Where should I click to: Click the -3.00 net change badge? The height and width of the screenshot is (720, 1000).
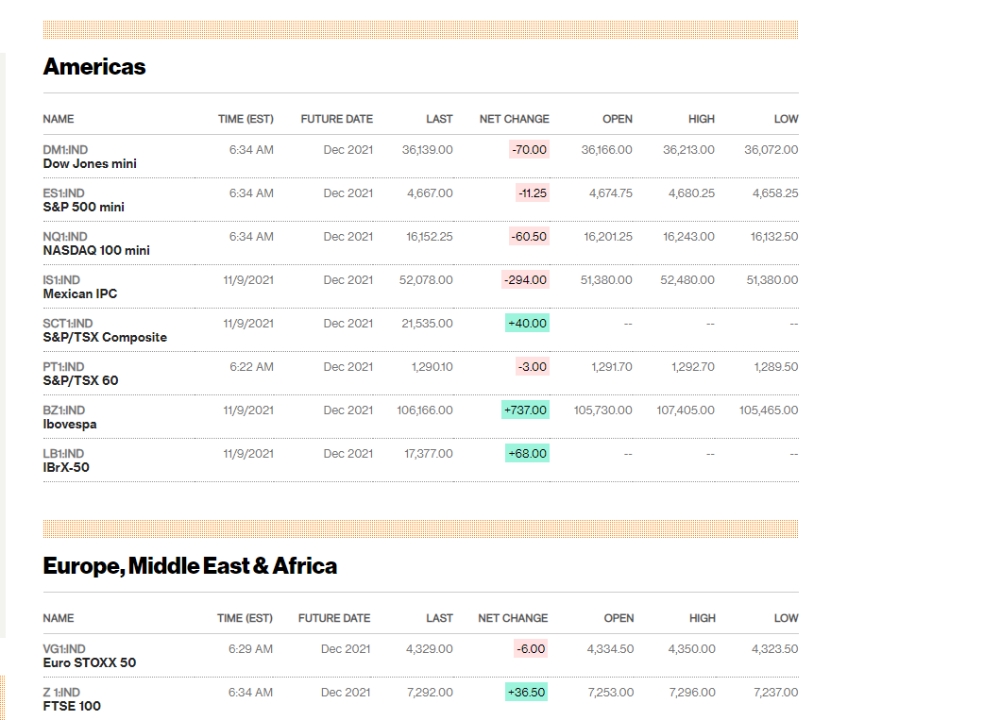532,367
